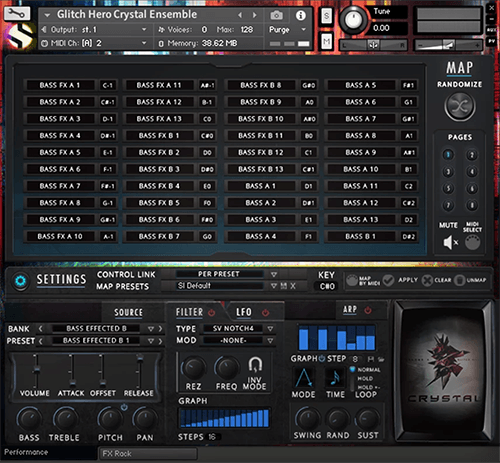Click the camera snapshot icon

point(276,15)
